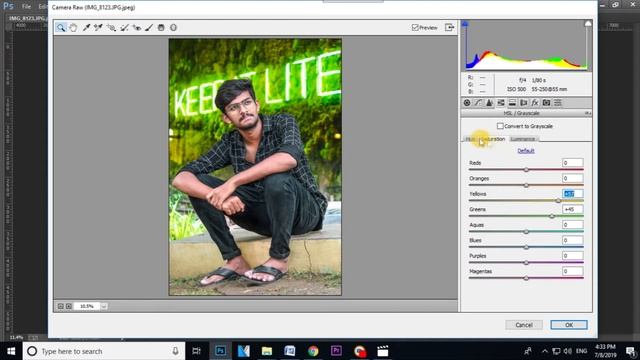640x360 pixels.
Task: Switch to the Saturation tab
Action: (x=493, y=139)
